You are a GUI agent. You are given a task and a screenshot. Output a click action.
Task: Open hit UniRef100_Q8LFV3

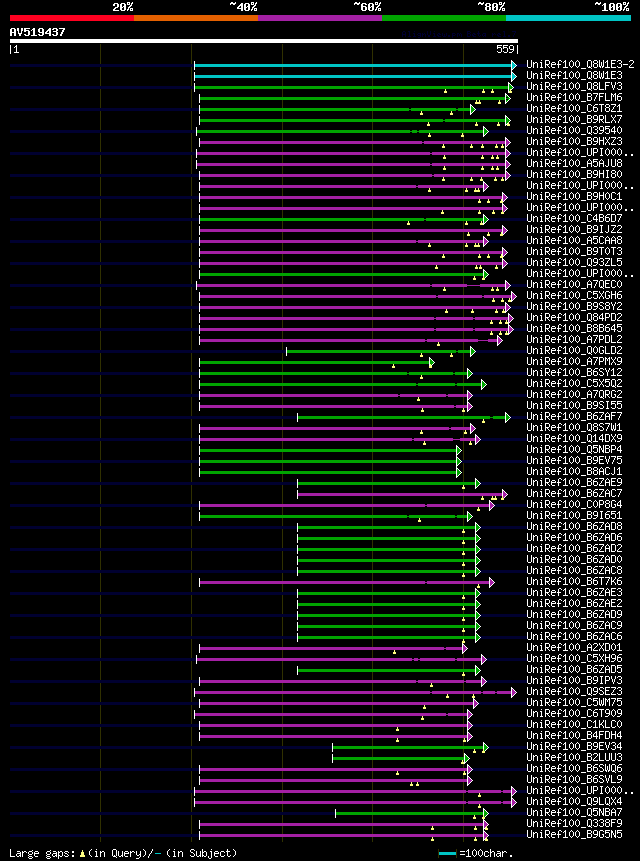(575, 87)
